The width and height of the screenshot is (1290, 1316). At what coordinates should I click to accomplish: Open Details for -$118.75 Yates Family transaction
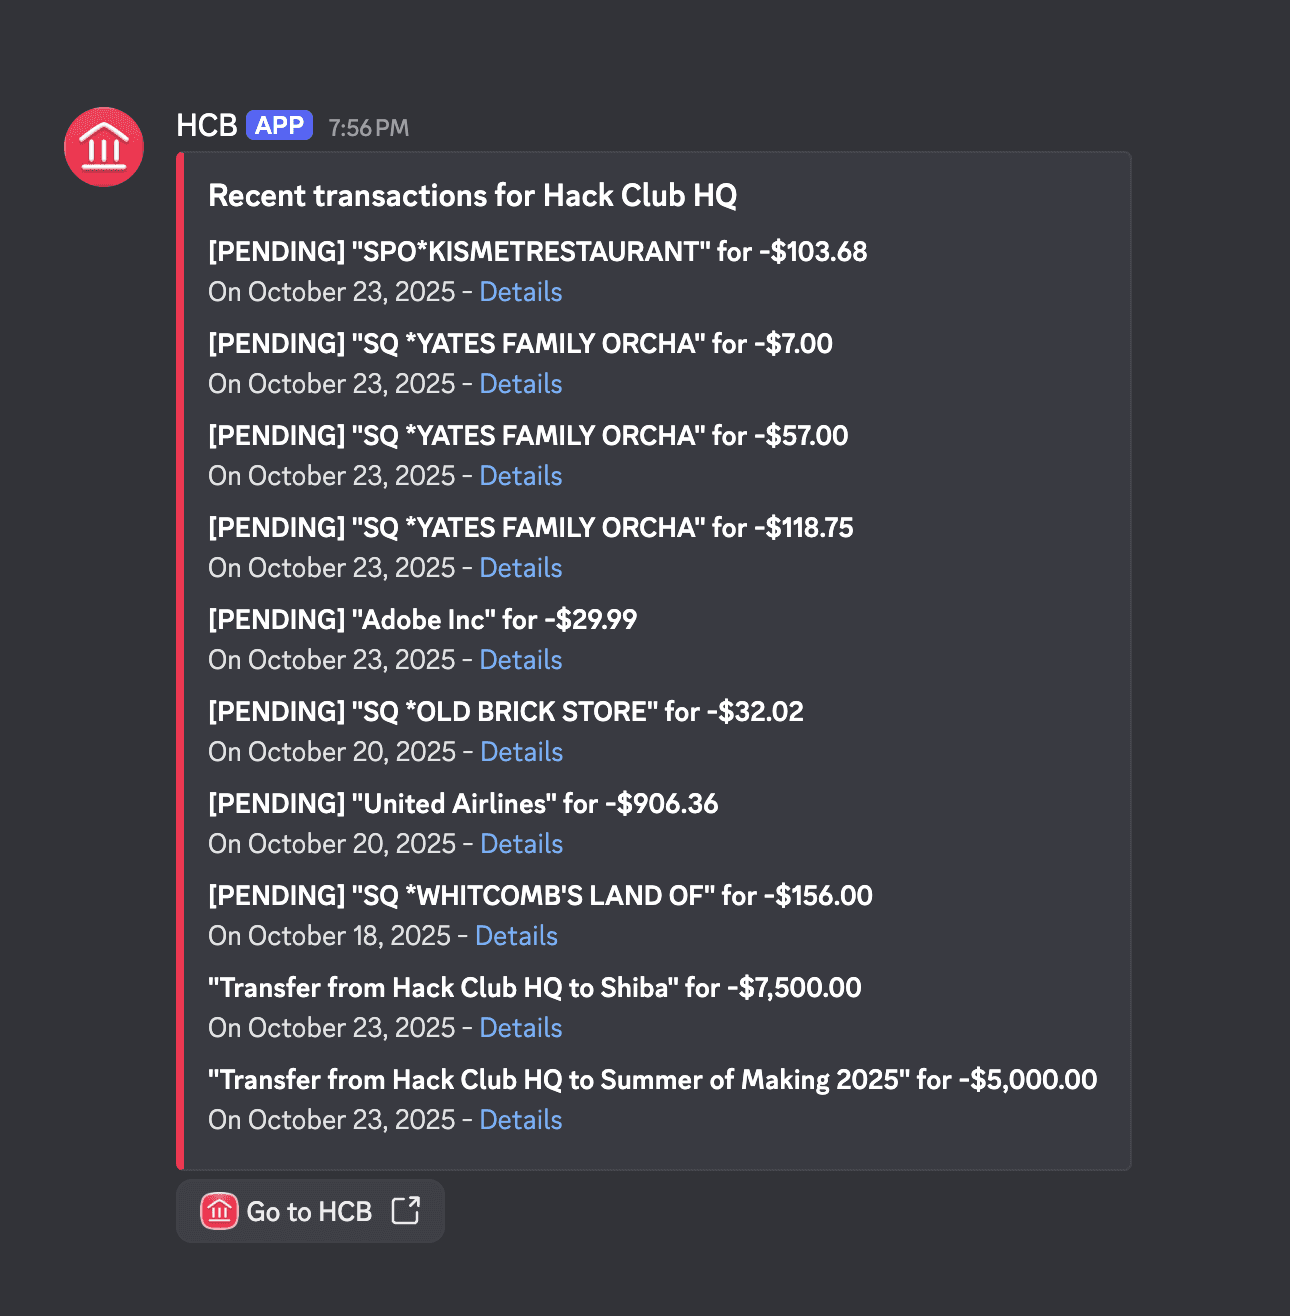click(x=520, y=568)
